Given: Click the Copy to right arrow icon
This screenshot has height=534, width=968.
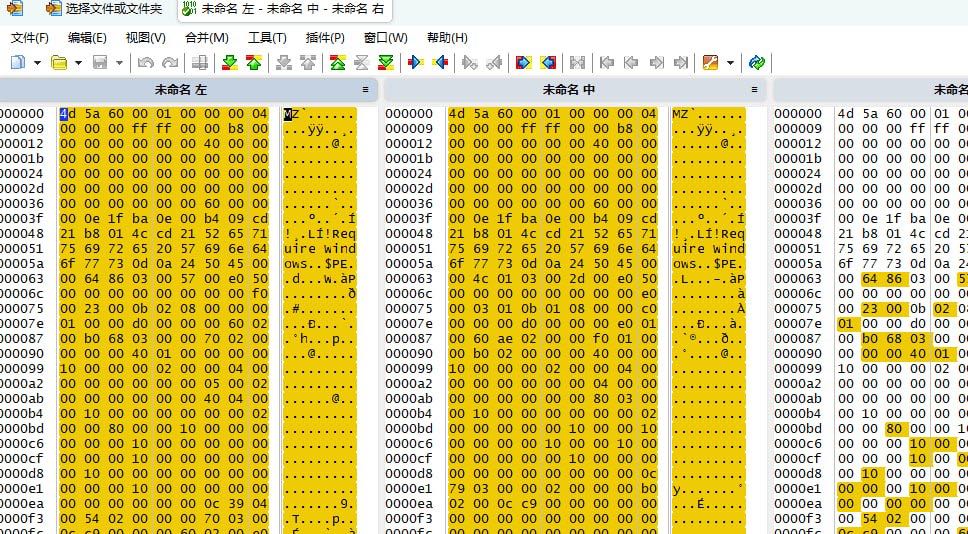Looking at the screenshot, I should [x=415, y=63].
